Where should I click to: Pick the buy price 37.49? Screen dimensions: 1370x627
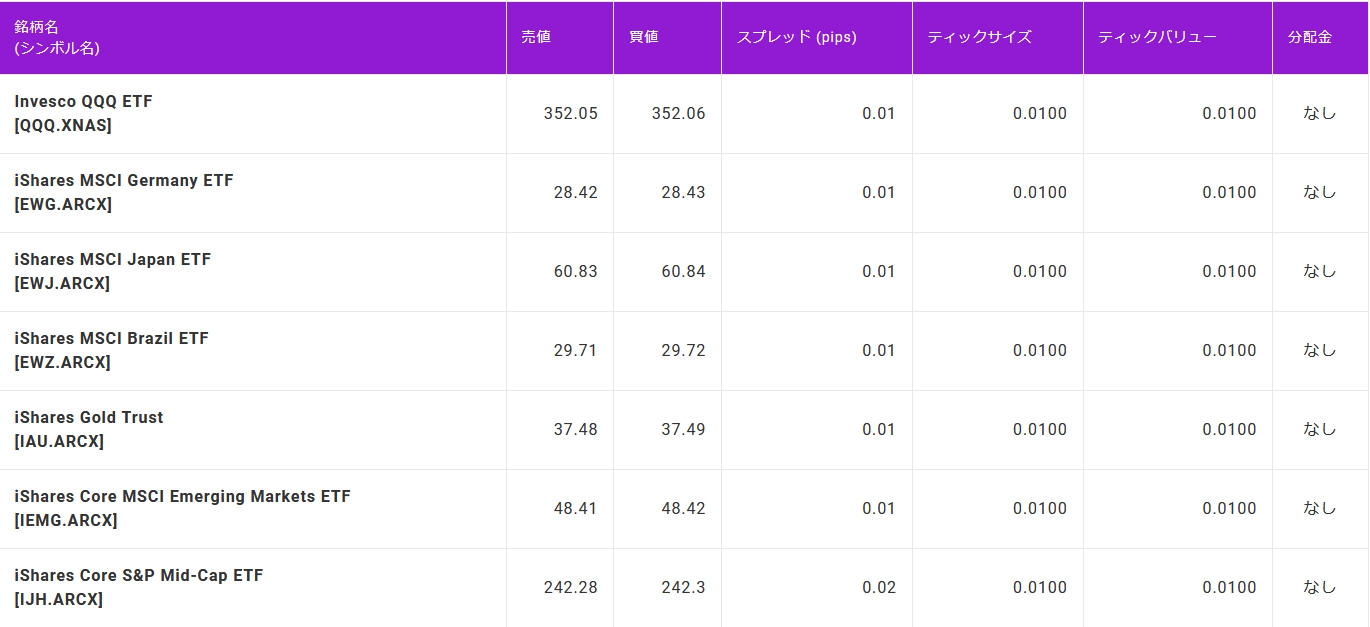coord(684,429)
